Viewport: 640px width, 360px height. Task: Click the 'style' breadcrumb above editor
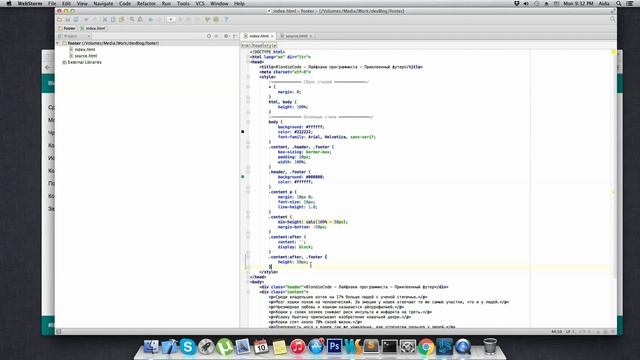coord(270,45)
